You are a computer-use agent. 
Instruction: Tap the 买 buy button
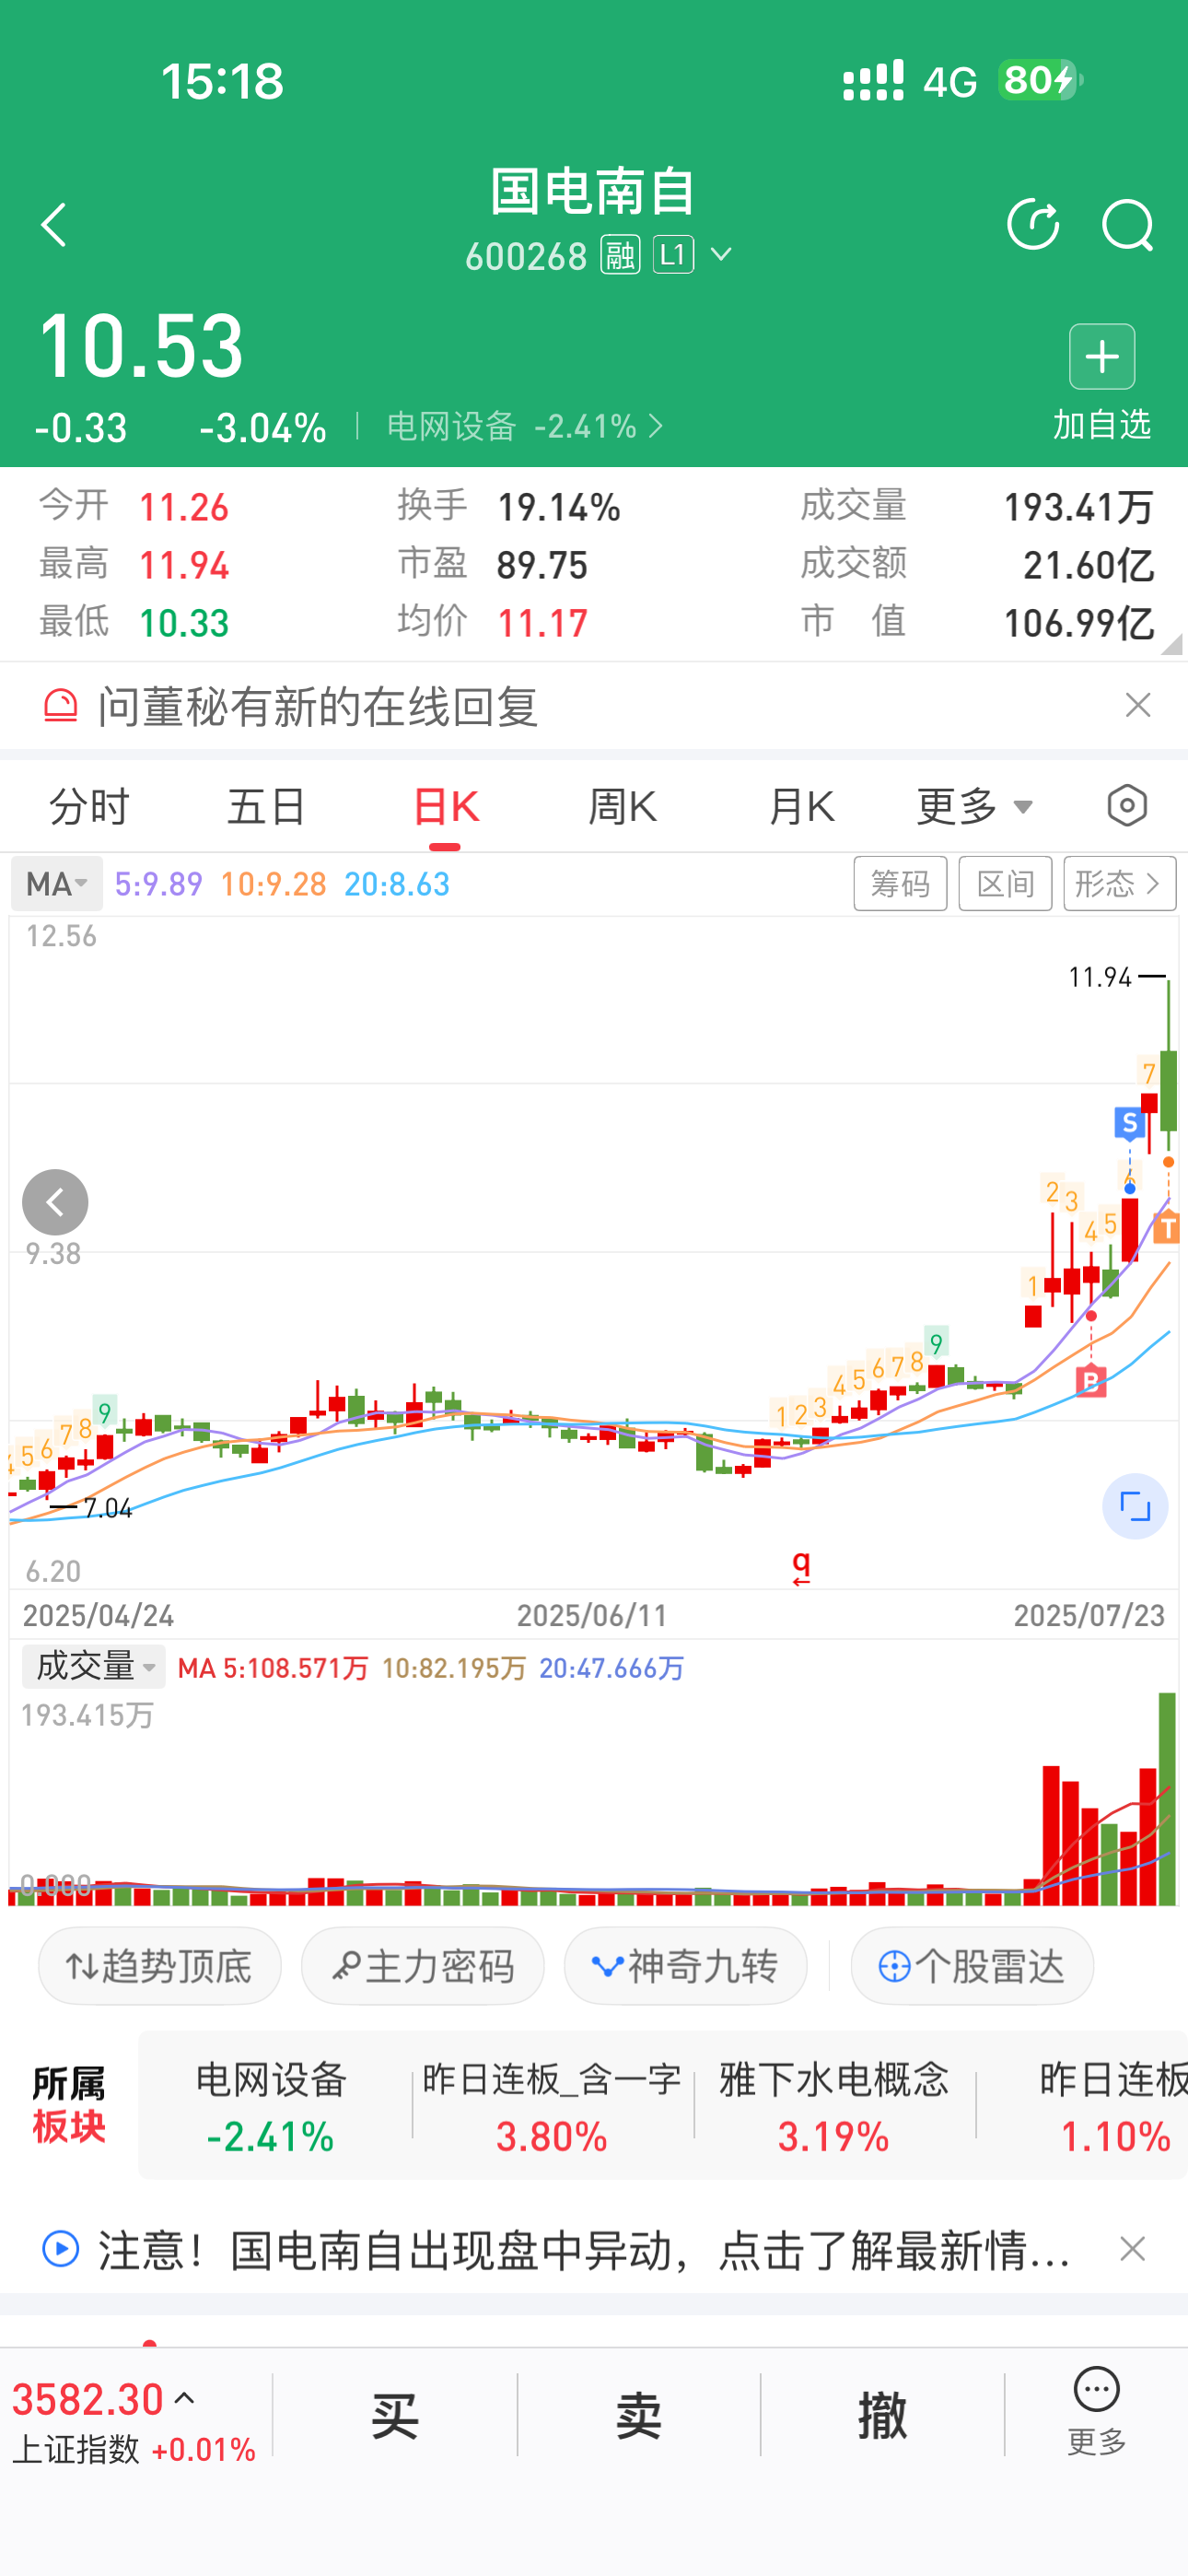395,2415
